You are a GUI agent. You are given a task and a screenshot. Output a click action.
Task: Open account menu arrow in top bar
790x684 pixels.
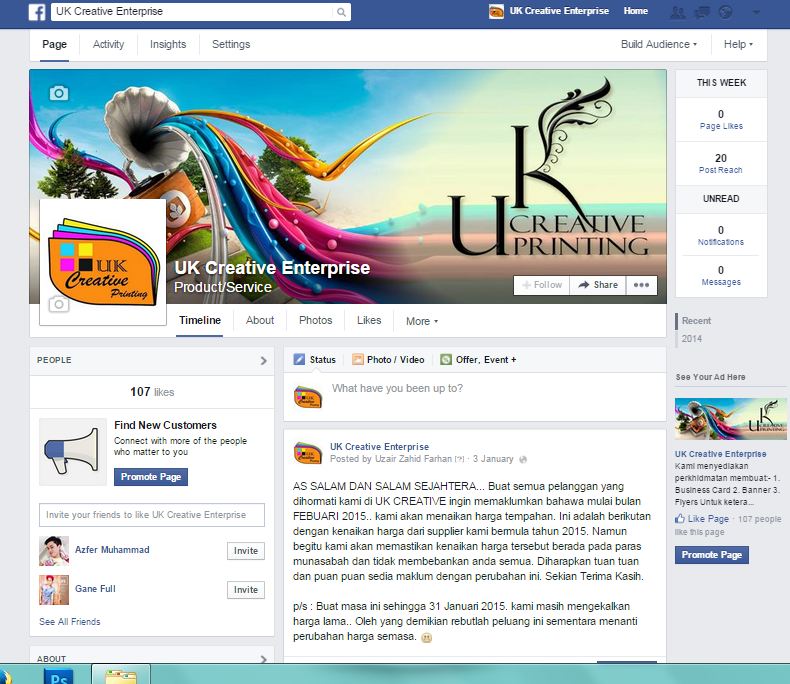tap(756, 13)
